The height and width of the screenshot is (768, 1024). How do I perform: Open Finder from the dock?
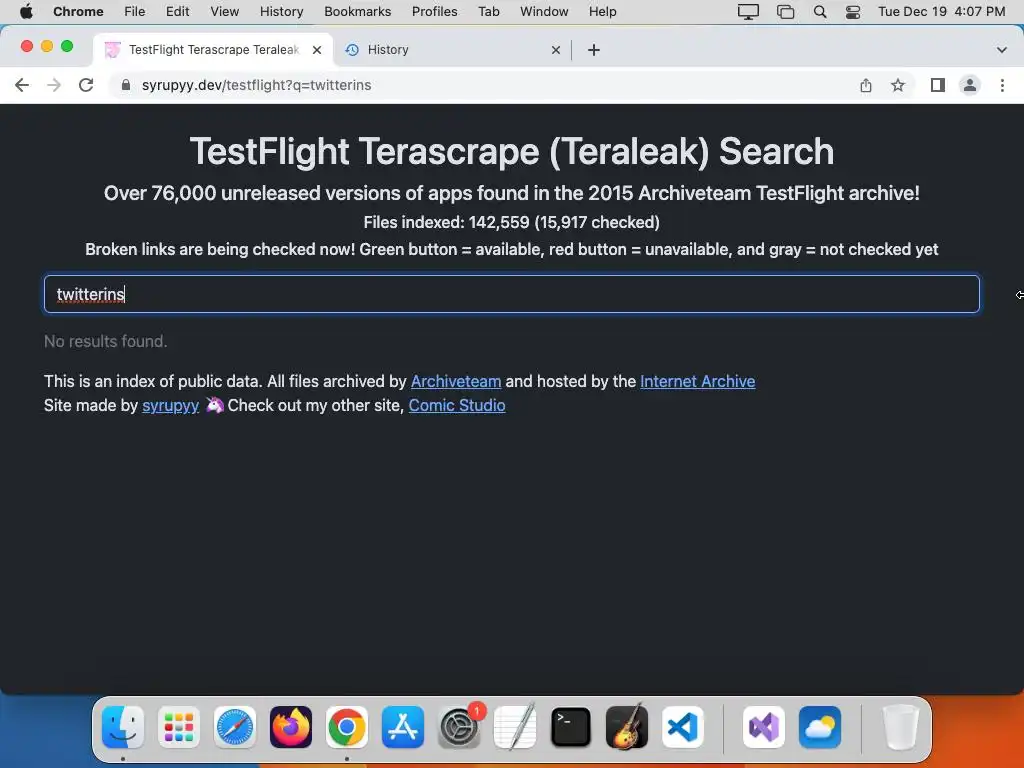(x=123, y=727)
